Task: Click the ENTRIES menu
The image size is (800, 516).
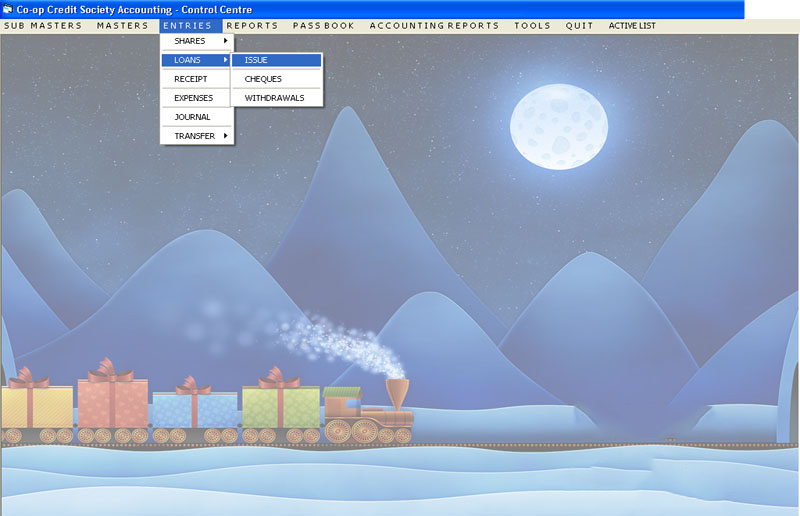Action: 187,25
